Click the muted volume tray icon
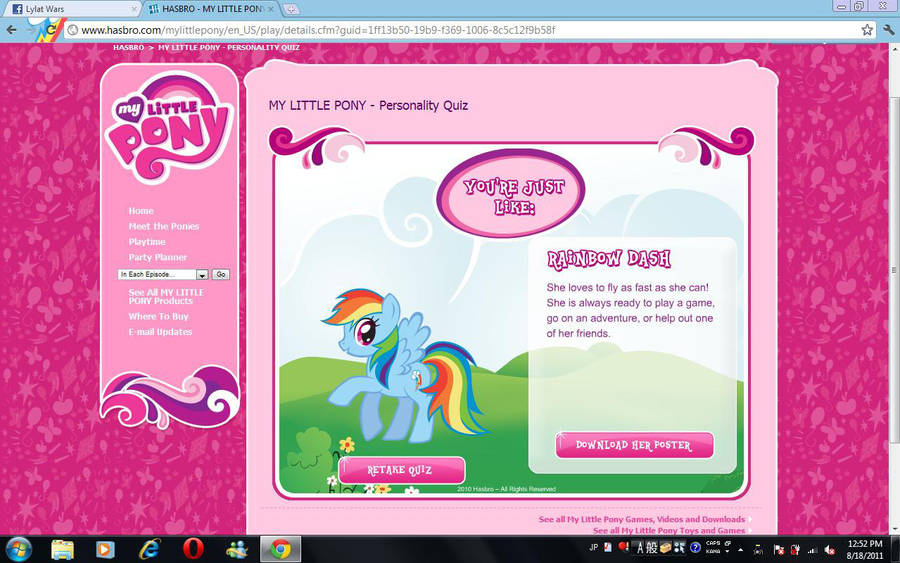This screenshot has height=563, width=900. click(x=829, y=550)
